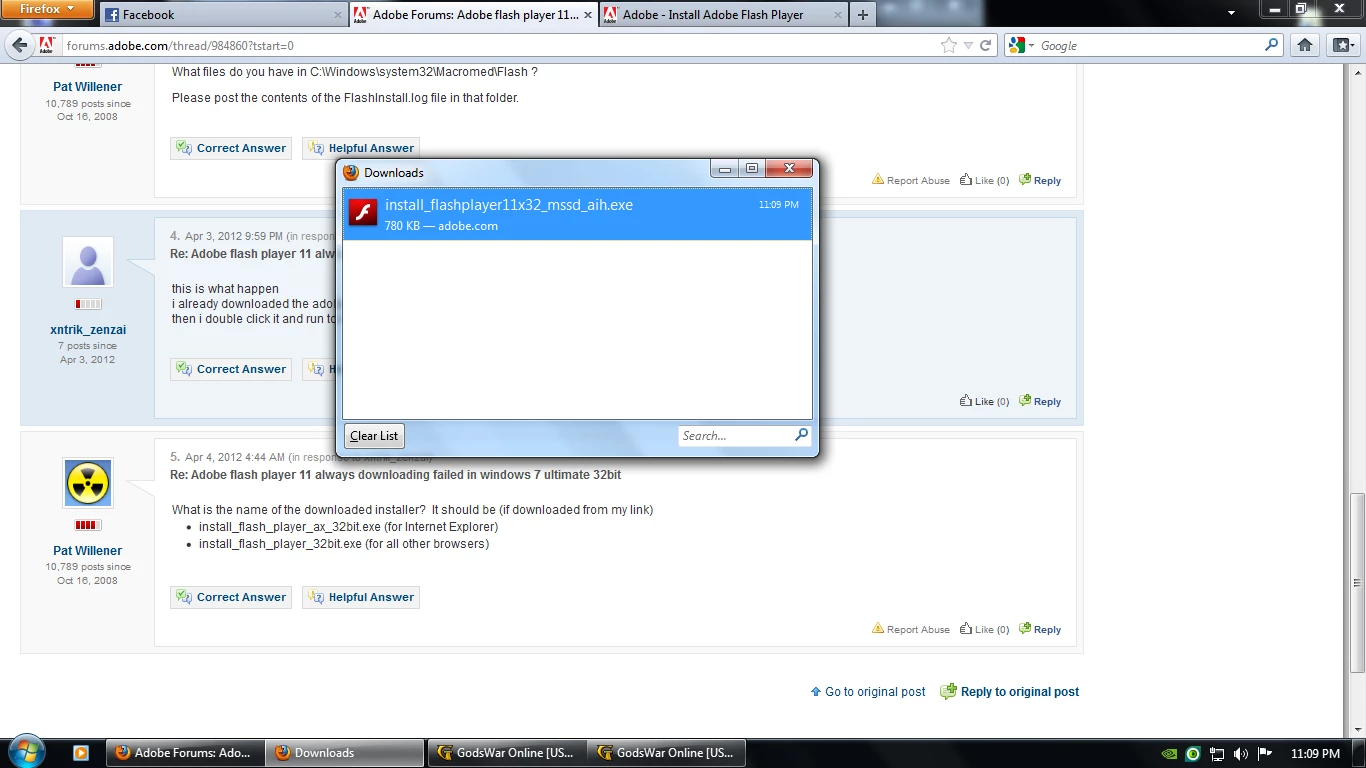Click the taskbar clock showing 11:09 PM
The height and width of the screenshot is (768, 1366).
pyautogui.click(x=1315, y=753)
